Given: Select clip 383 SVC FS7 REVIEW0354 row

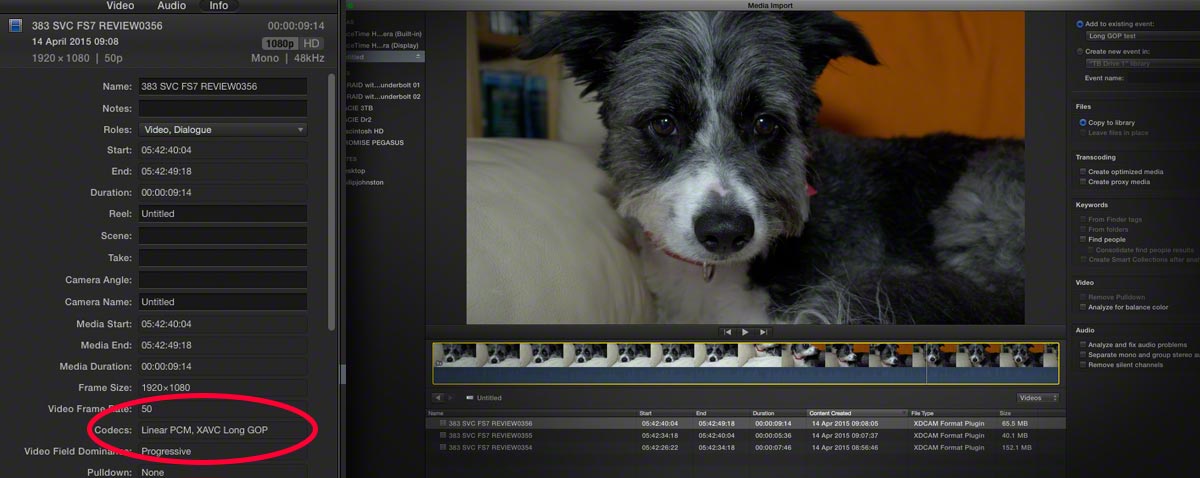Looking at the screenshot, I should click(x=746, y=448).
